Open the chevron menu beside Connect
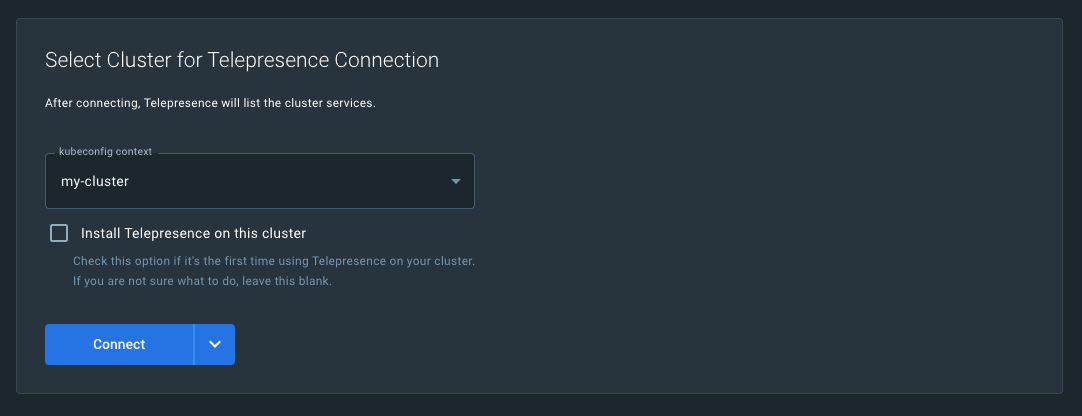This screenshot has height=416, width=1082. click(215, 344)
